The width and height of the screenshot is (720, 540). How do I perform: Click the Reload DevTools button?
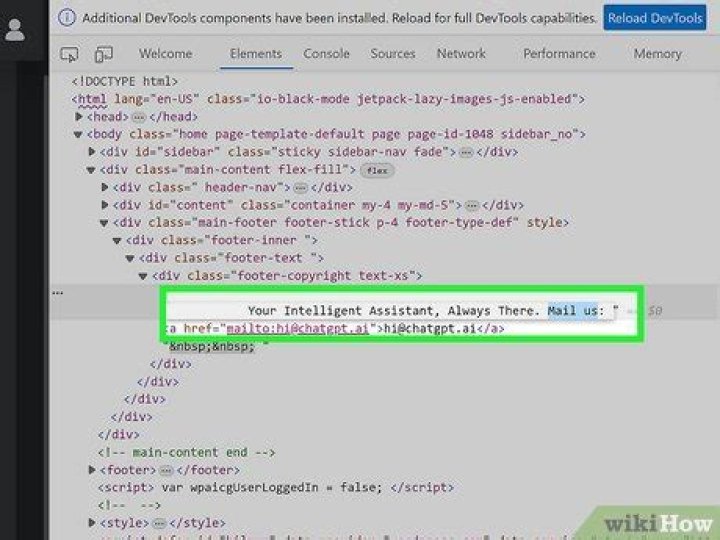(654, 18)
